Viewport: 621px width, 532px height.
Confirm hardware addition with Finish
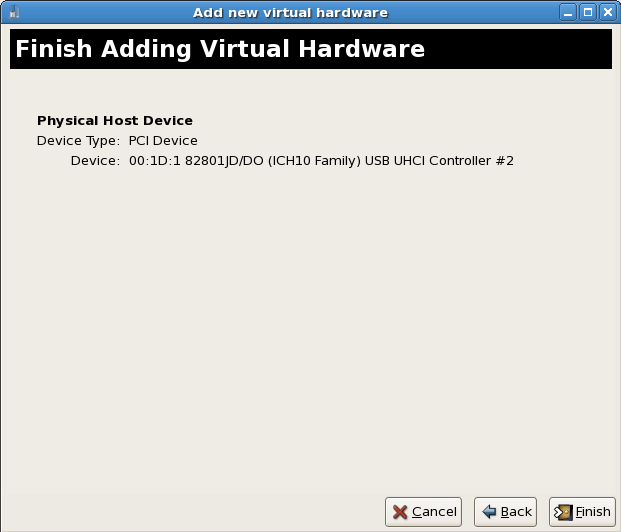(581, 512)
